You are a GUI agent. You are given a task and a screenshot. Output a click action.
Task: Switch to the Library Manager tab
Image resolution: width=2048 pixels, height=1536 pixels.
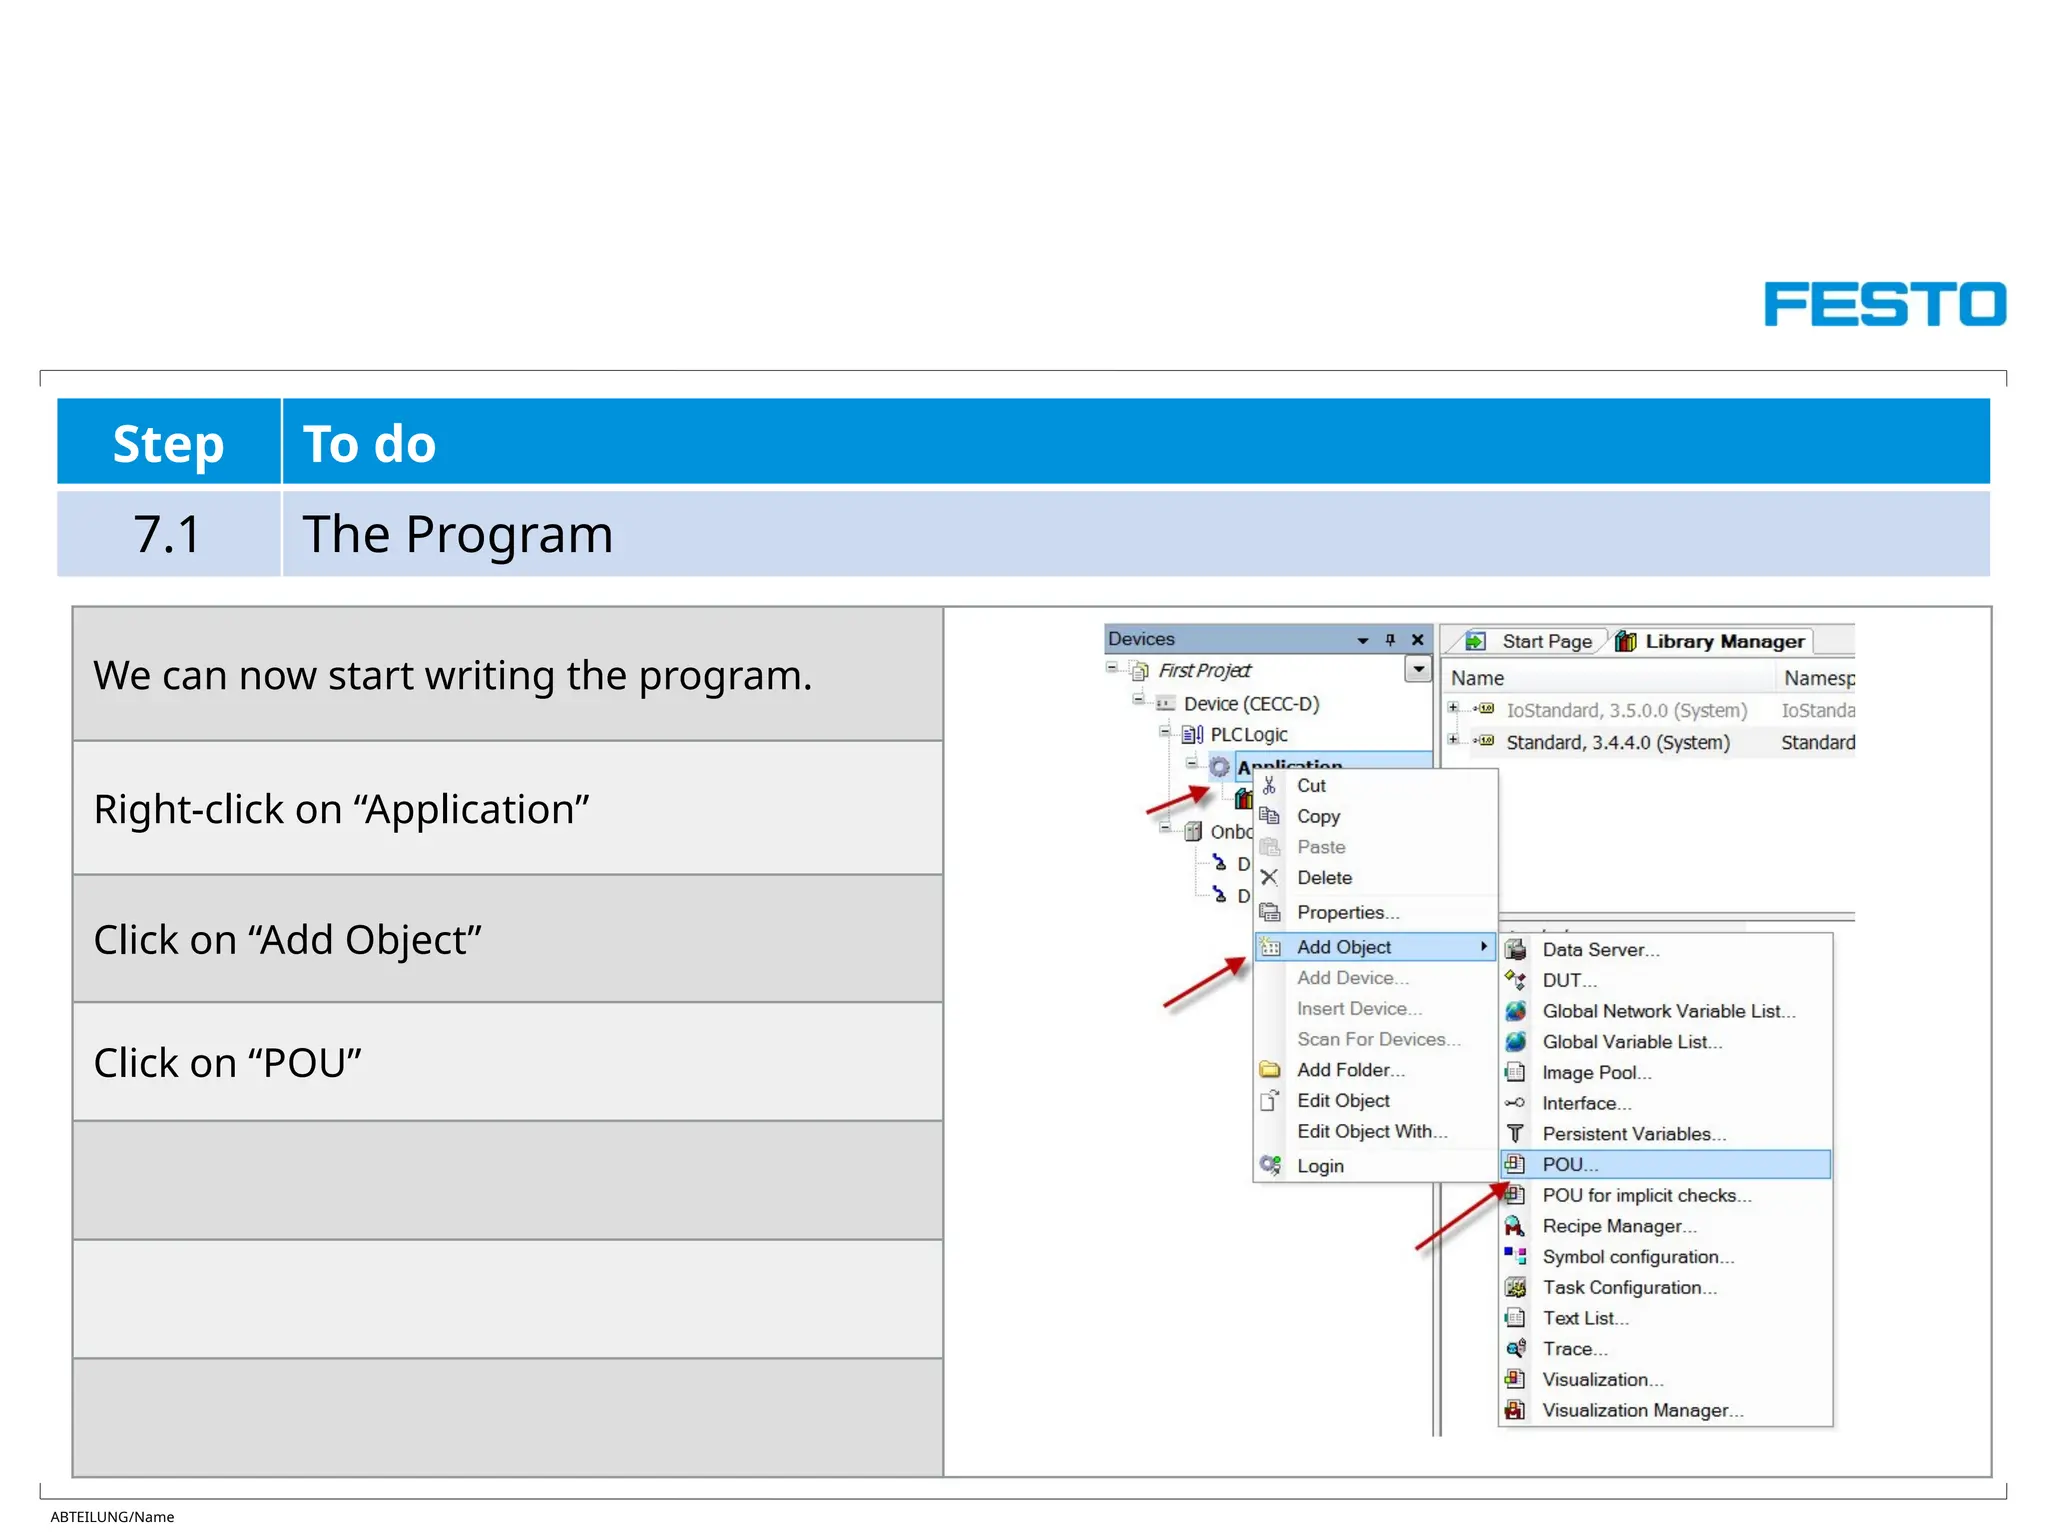tap(1712, 641)
